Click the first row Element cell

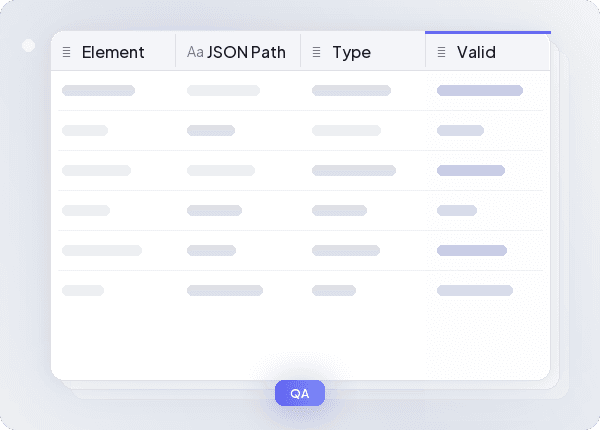[98, 91]
